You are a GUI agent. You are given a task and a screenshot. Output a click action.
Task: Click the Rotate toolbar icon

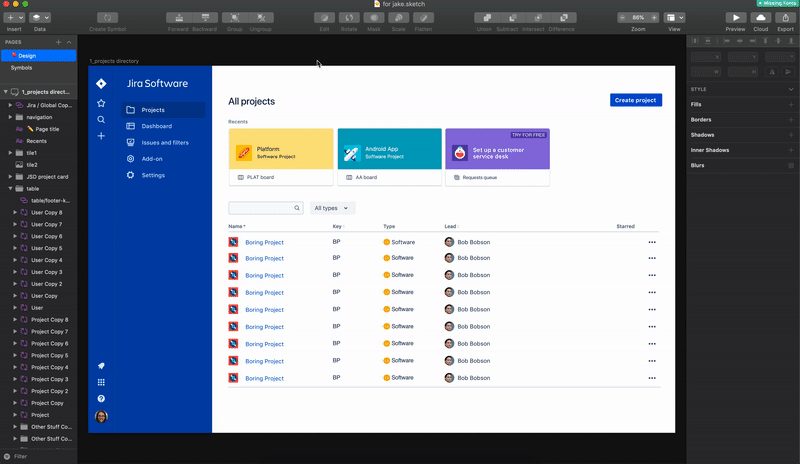349,17
